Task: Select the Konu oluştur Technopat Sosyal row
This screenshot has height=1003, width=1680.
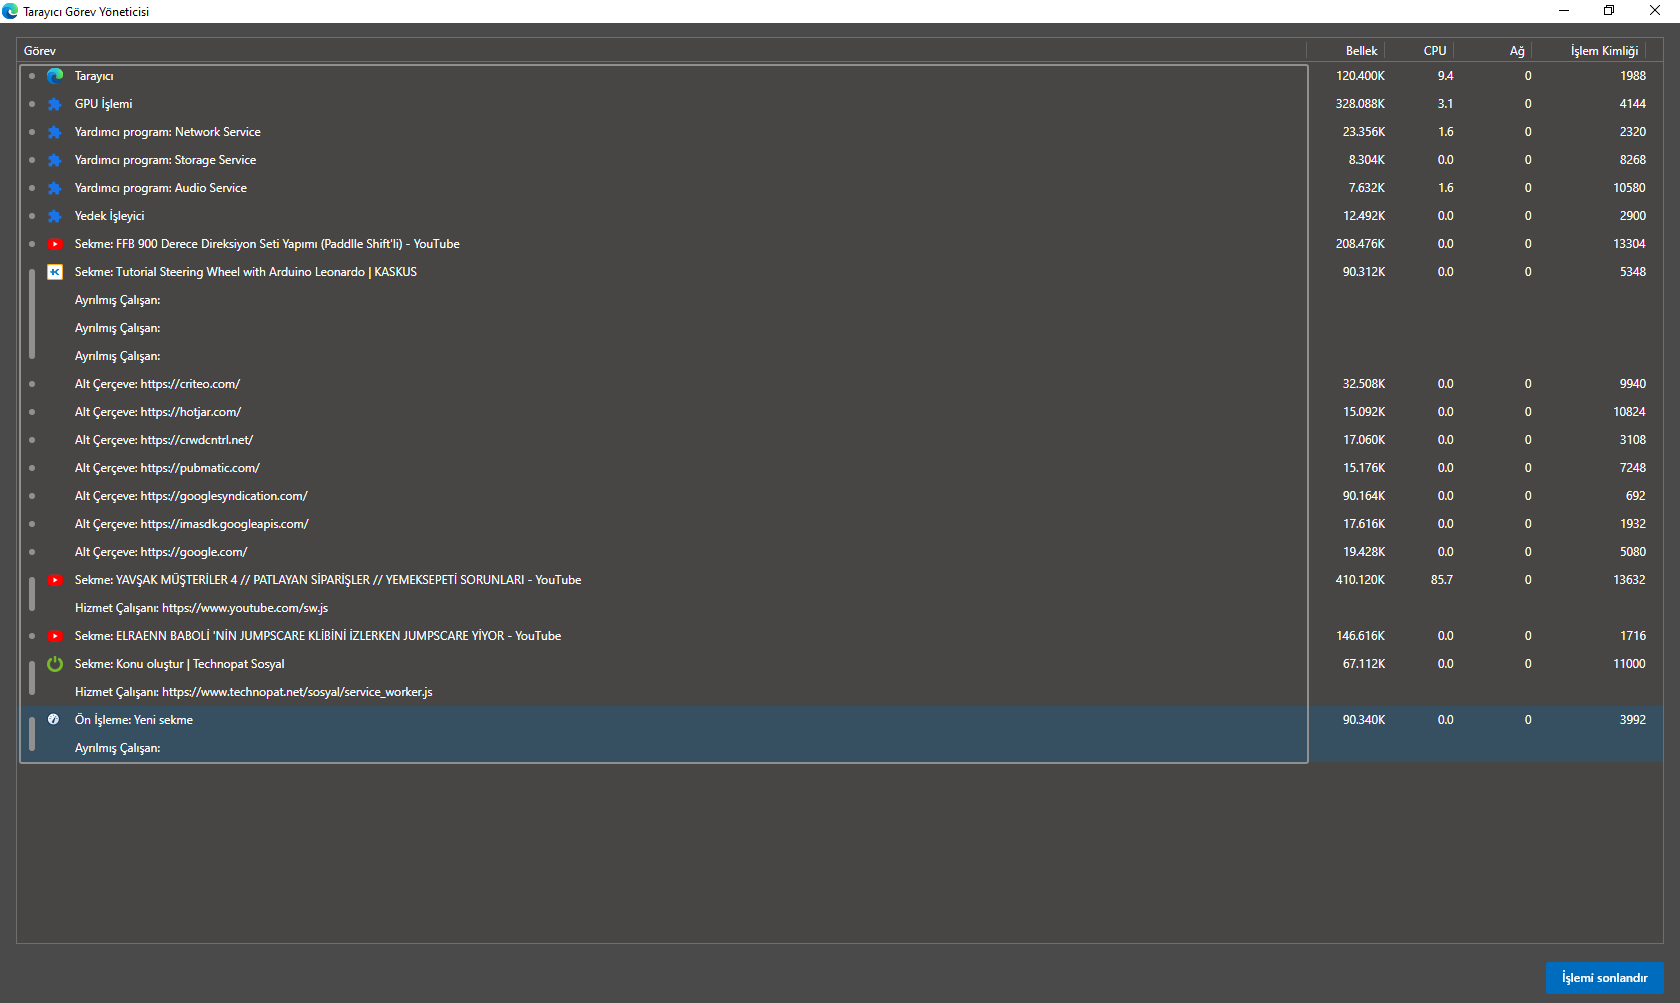Action: pyautogui.click(x=840, y=664)
